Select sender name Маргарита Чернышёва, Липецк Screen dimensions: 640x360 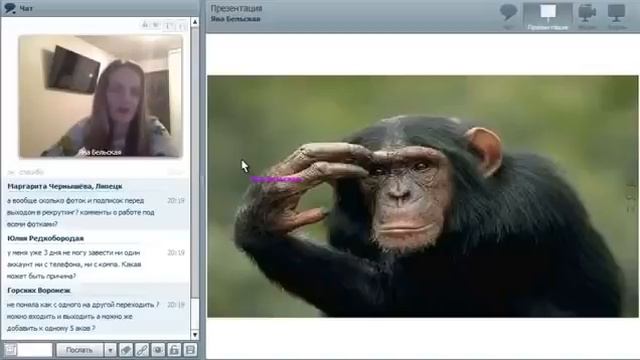coord(65,186)
